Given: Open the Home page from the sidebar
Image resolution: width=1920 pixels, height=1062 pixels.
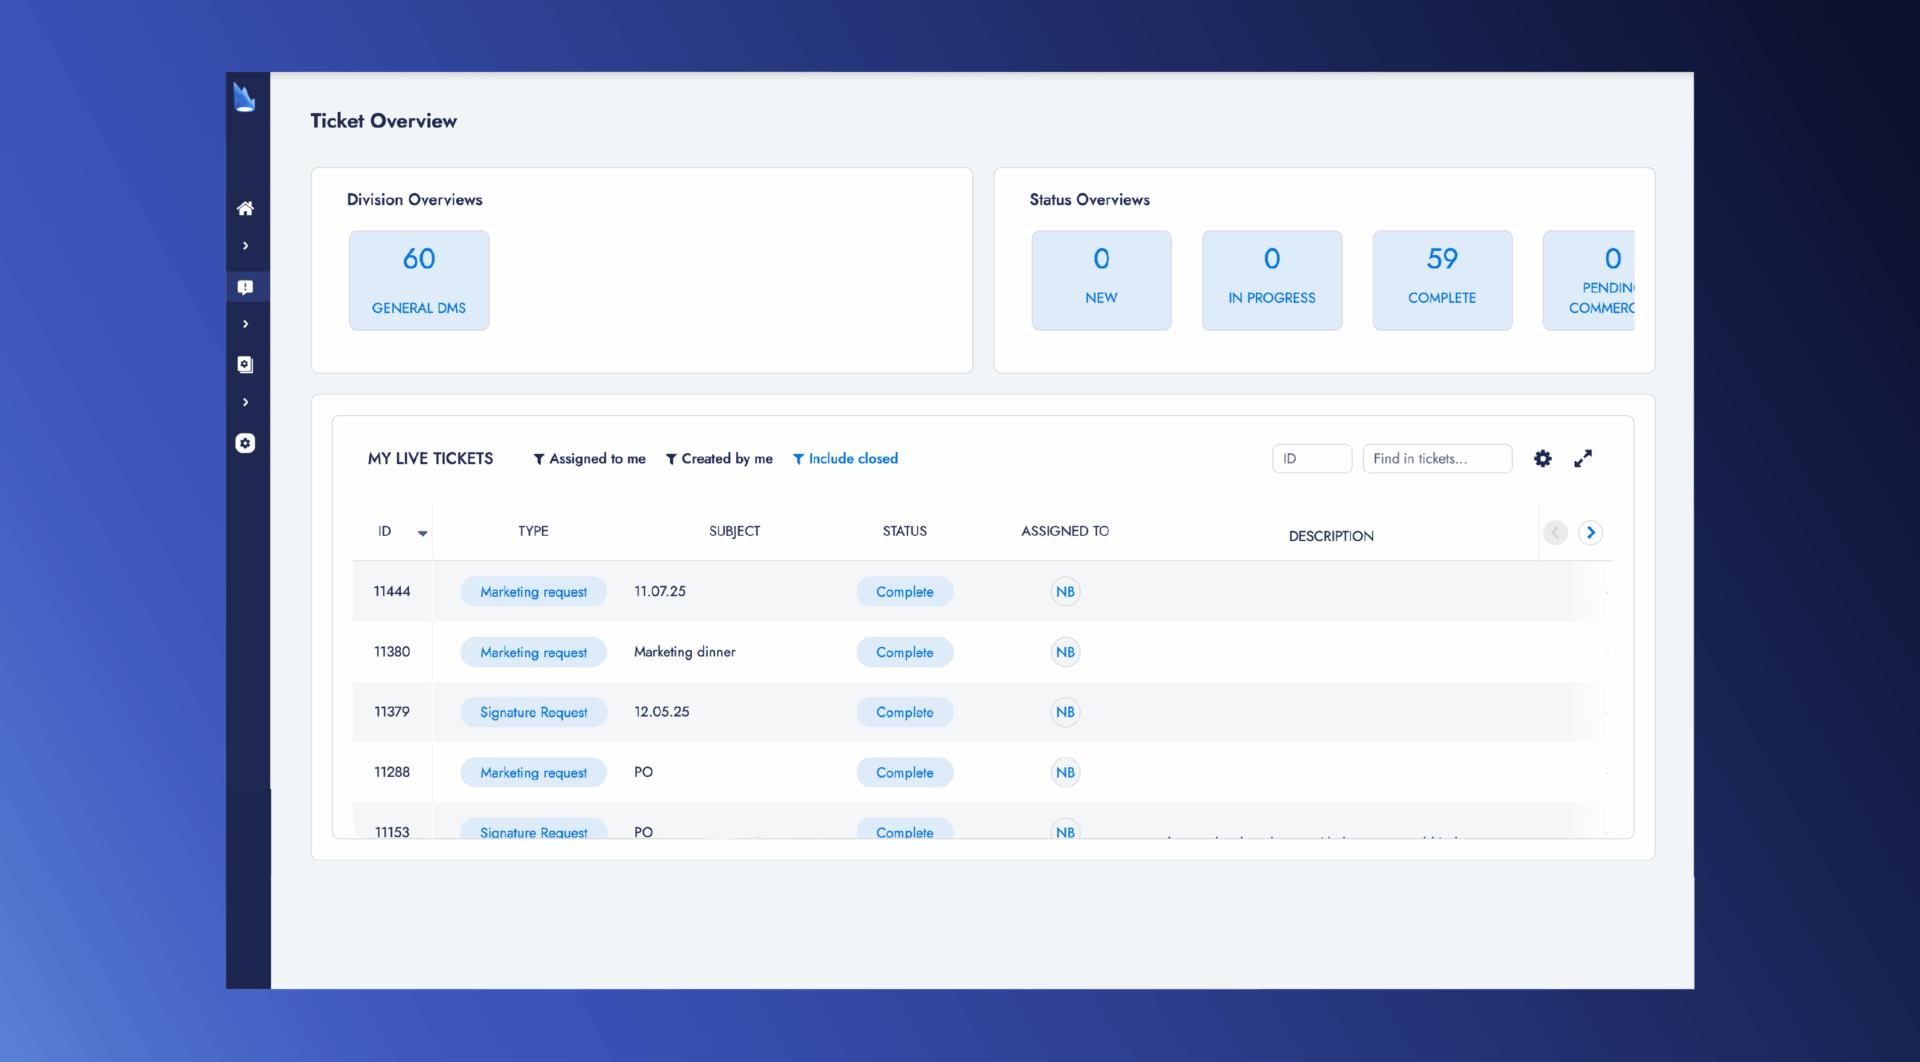Looking at the screenshot, I should 246,208.
